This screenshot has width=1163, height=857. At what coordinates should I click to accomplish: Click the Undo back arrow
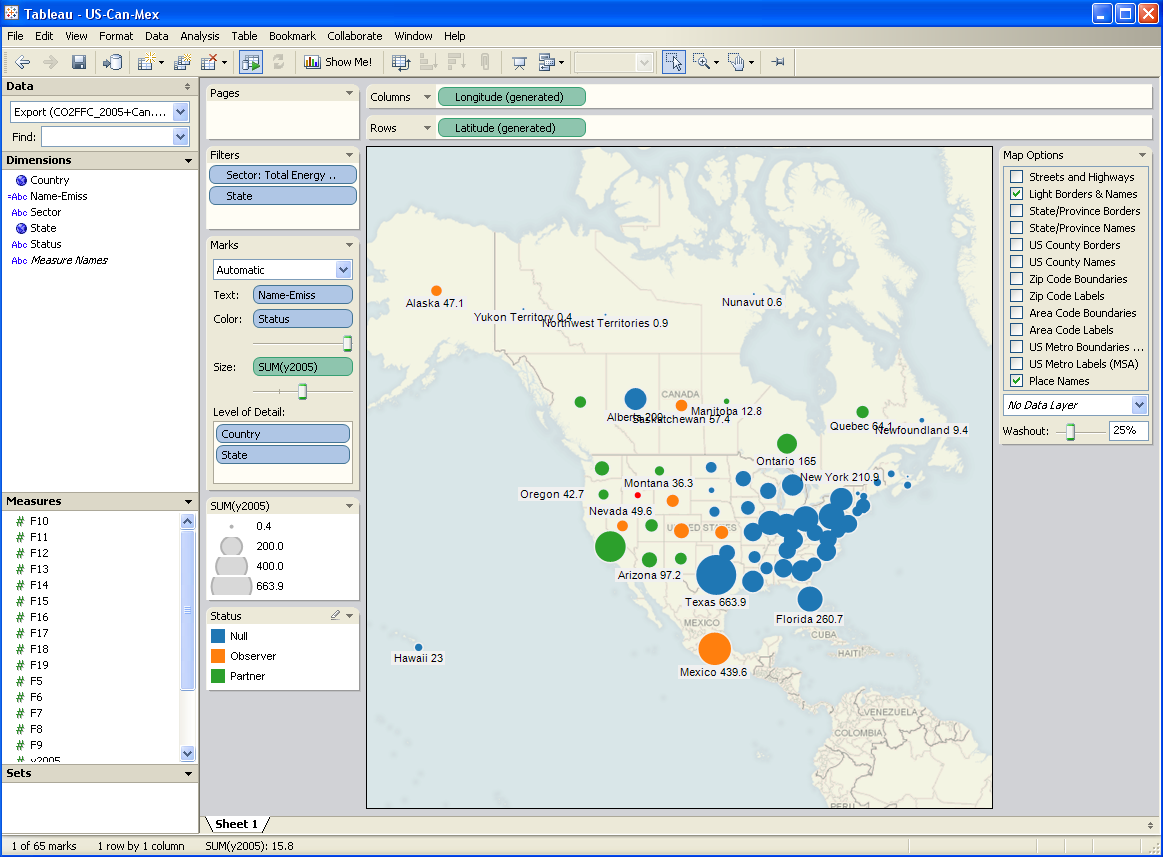(23, 62)
